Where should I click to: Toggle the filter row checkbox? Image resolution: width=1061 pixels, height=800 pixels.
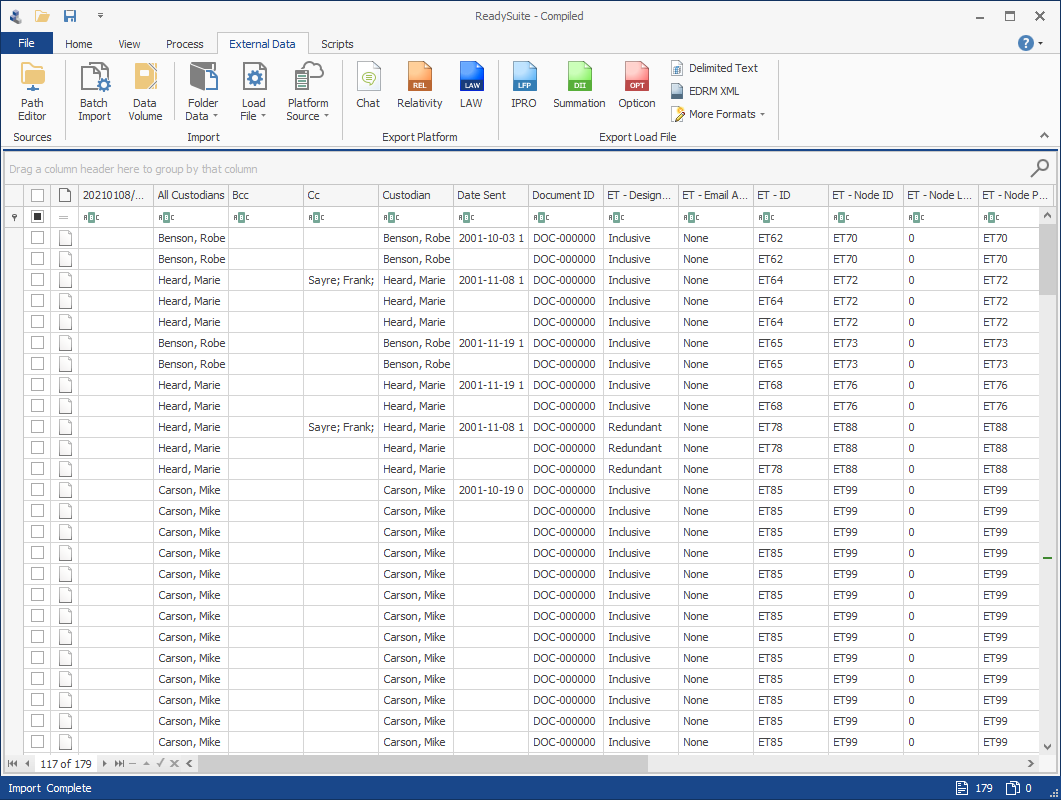(37, 217)
